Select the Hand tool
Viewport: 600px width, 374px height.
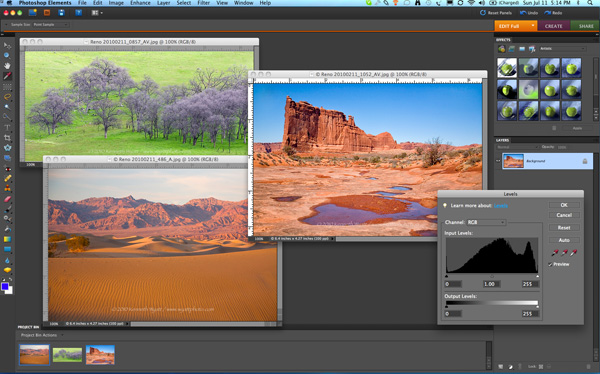point(7,66)
